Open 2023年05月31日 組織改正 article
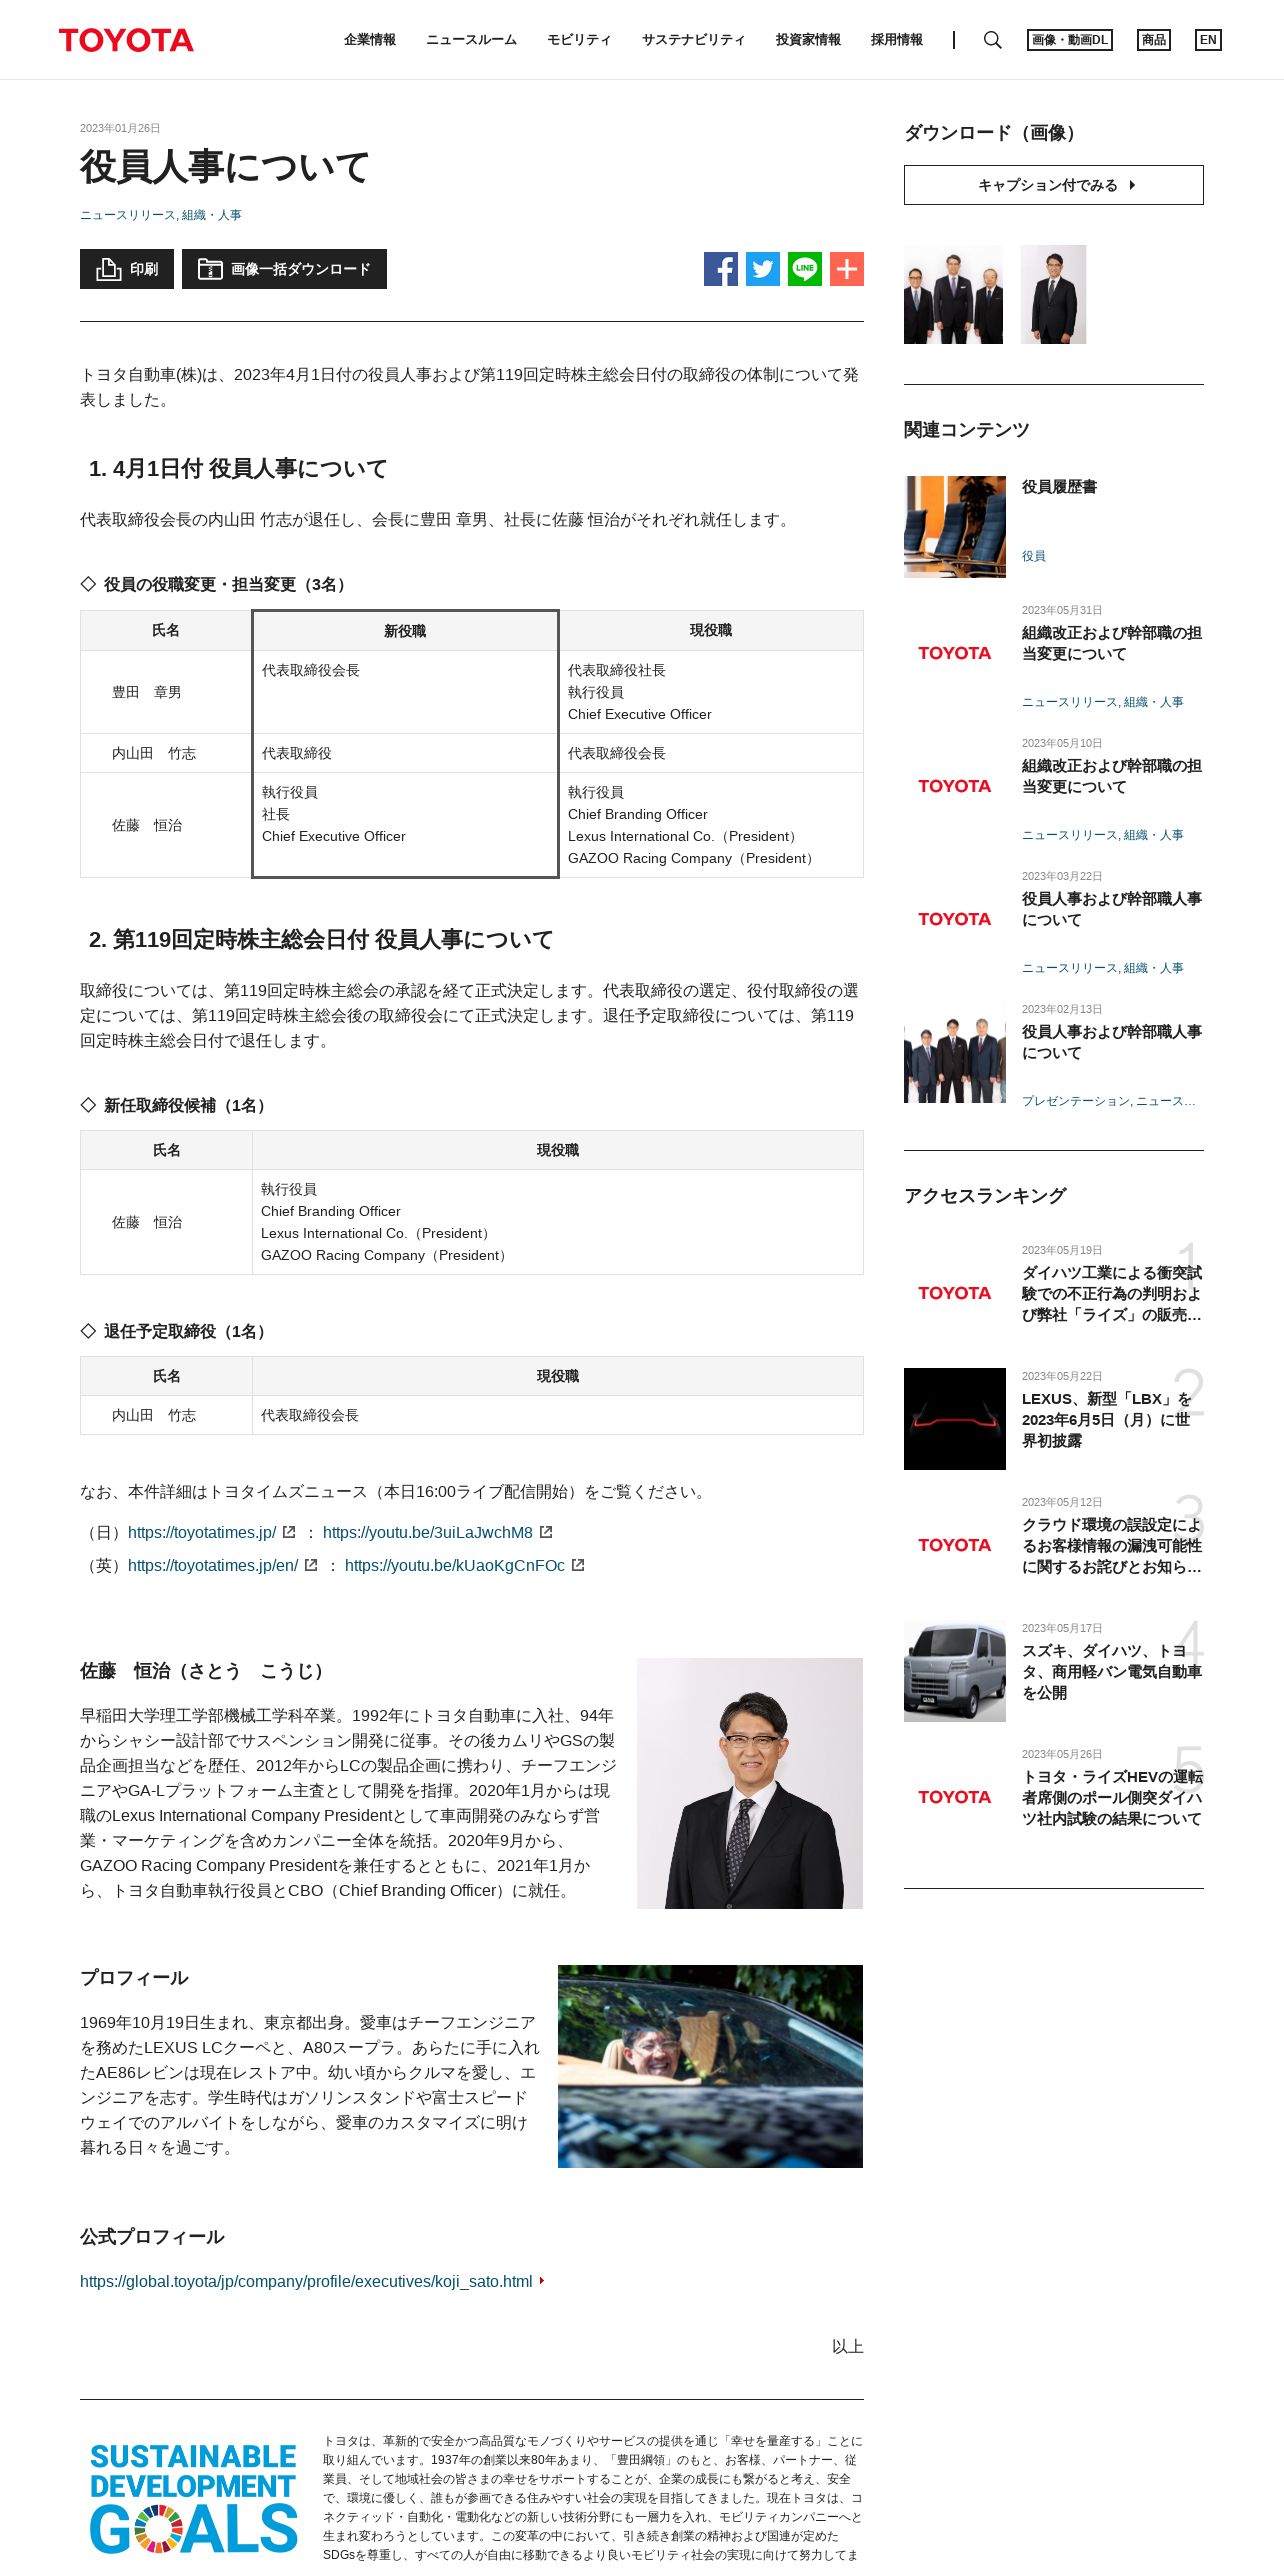The image size is (1284, 2568). [1111, 643]
